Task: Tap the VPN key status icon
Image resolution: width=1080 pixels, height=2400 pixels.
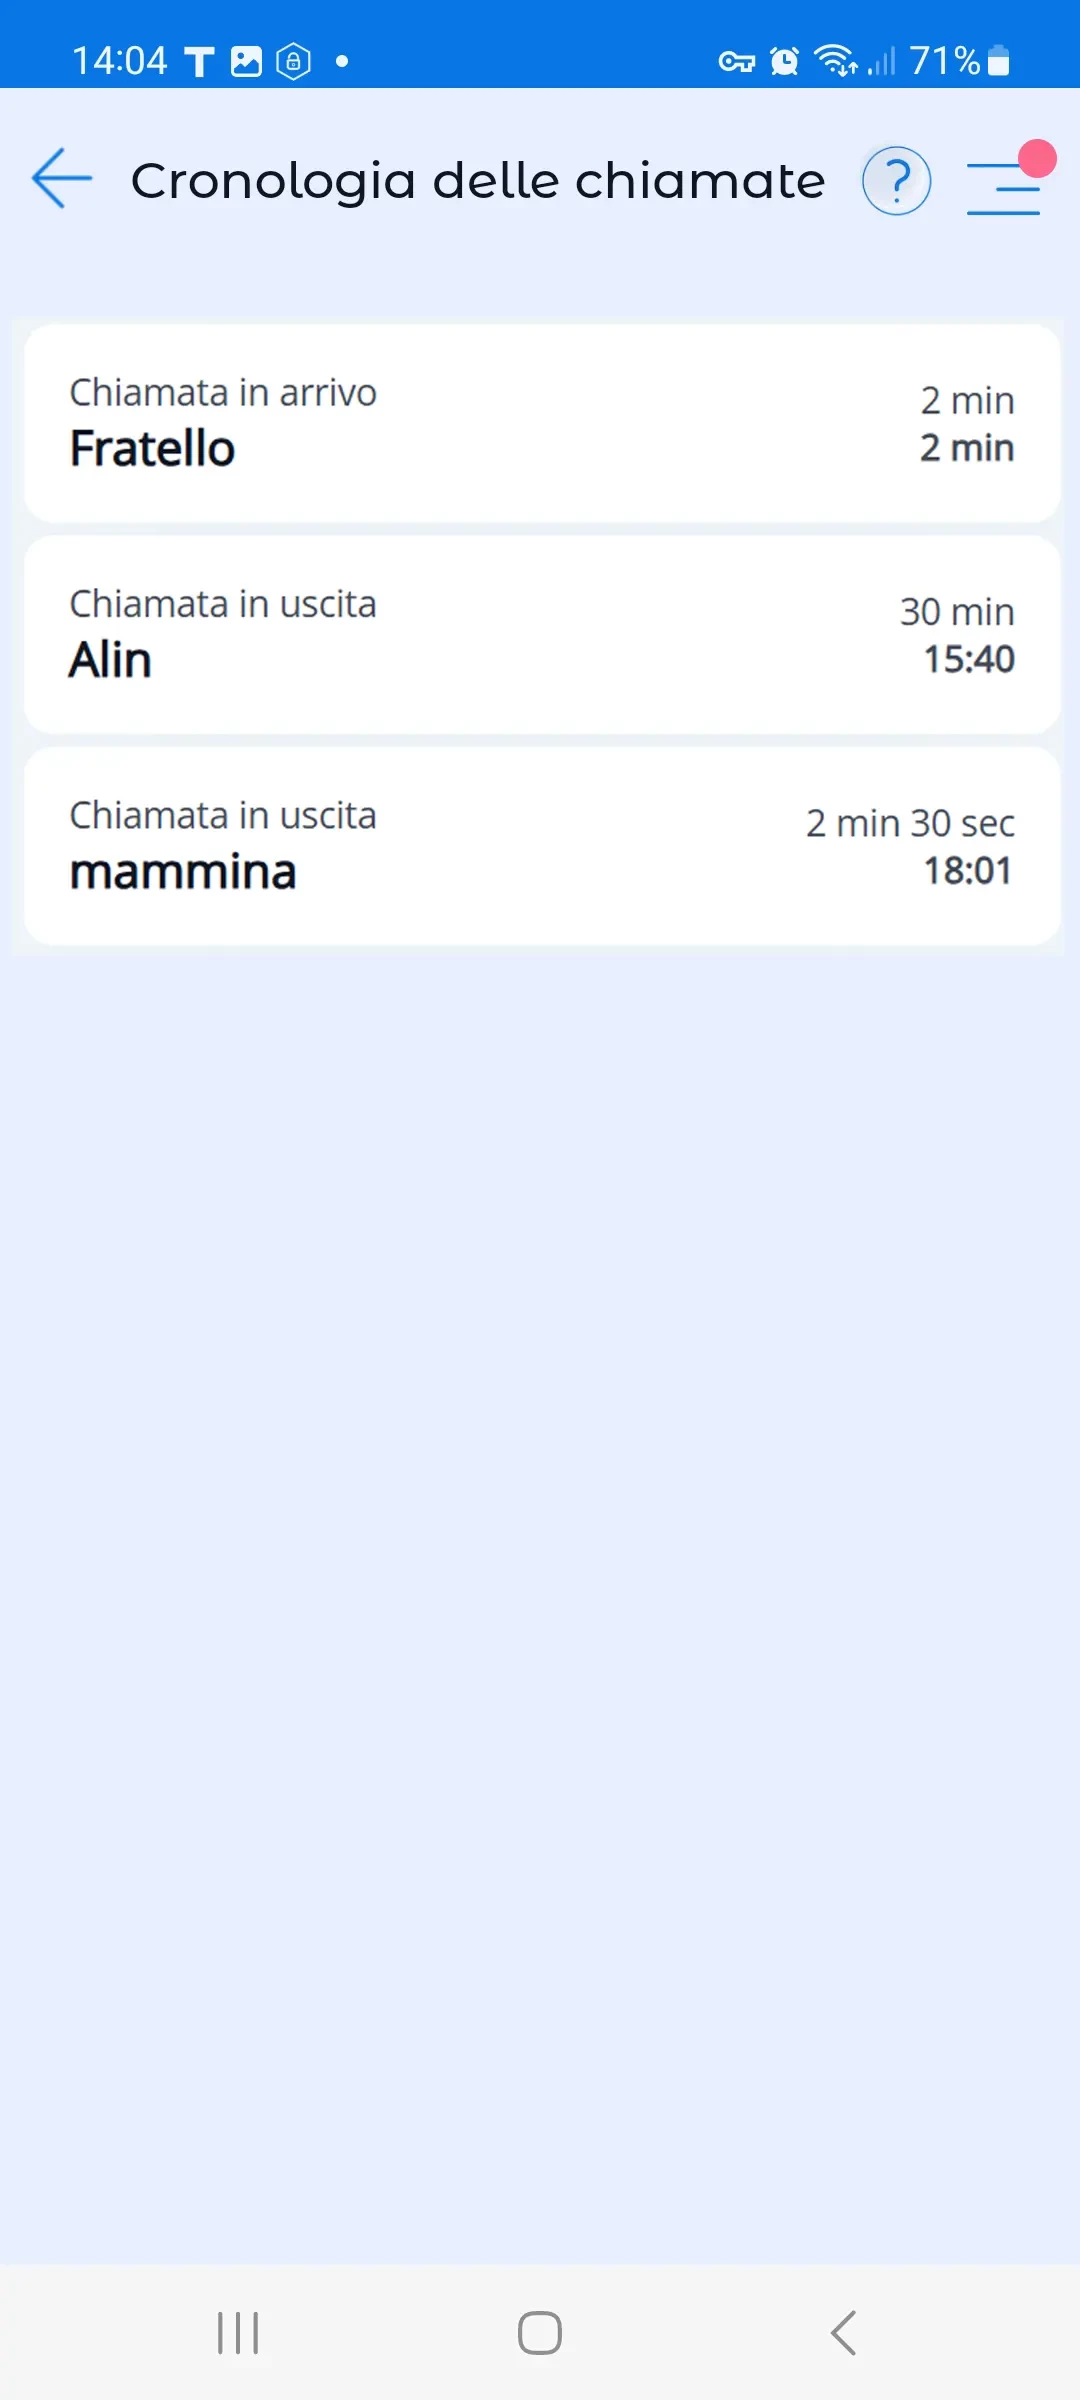Action: (736, 62)
